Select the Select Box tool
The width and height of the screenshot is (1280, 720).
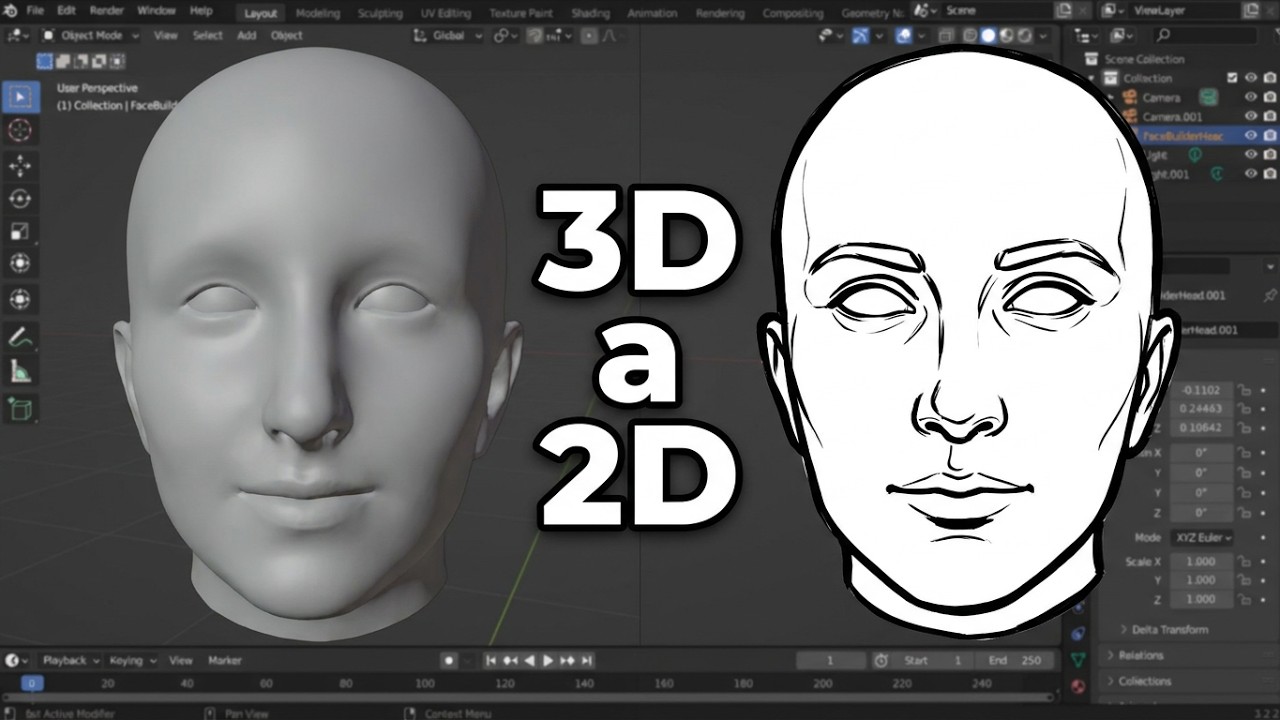[x=20, y=98]
